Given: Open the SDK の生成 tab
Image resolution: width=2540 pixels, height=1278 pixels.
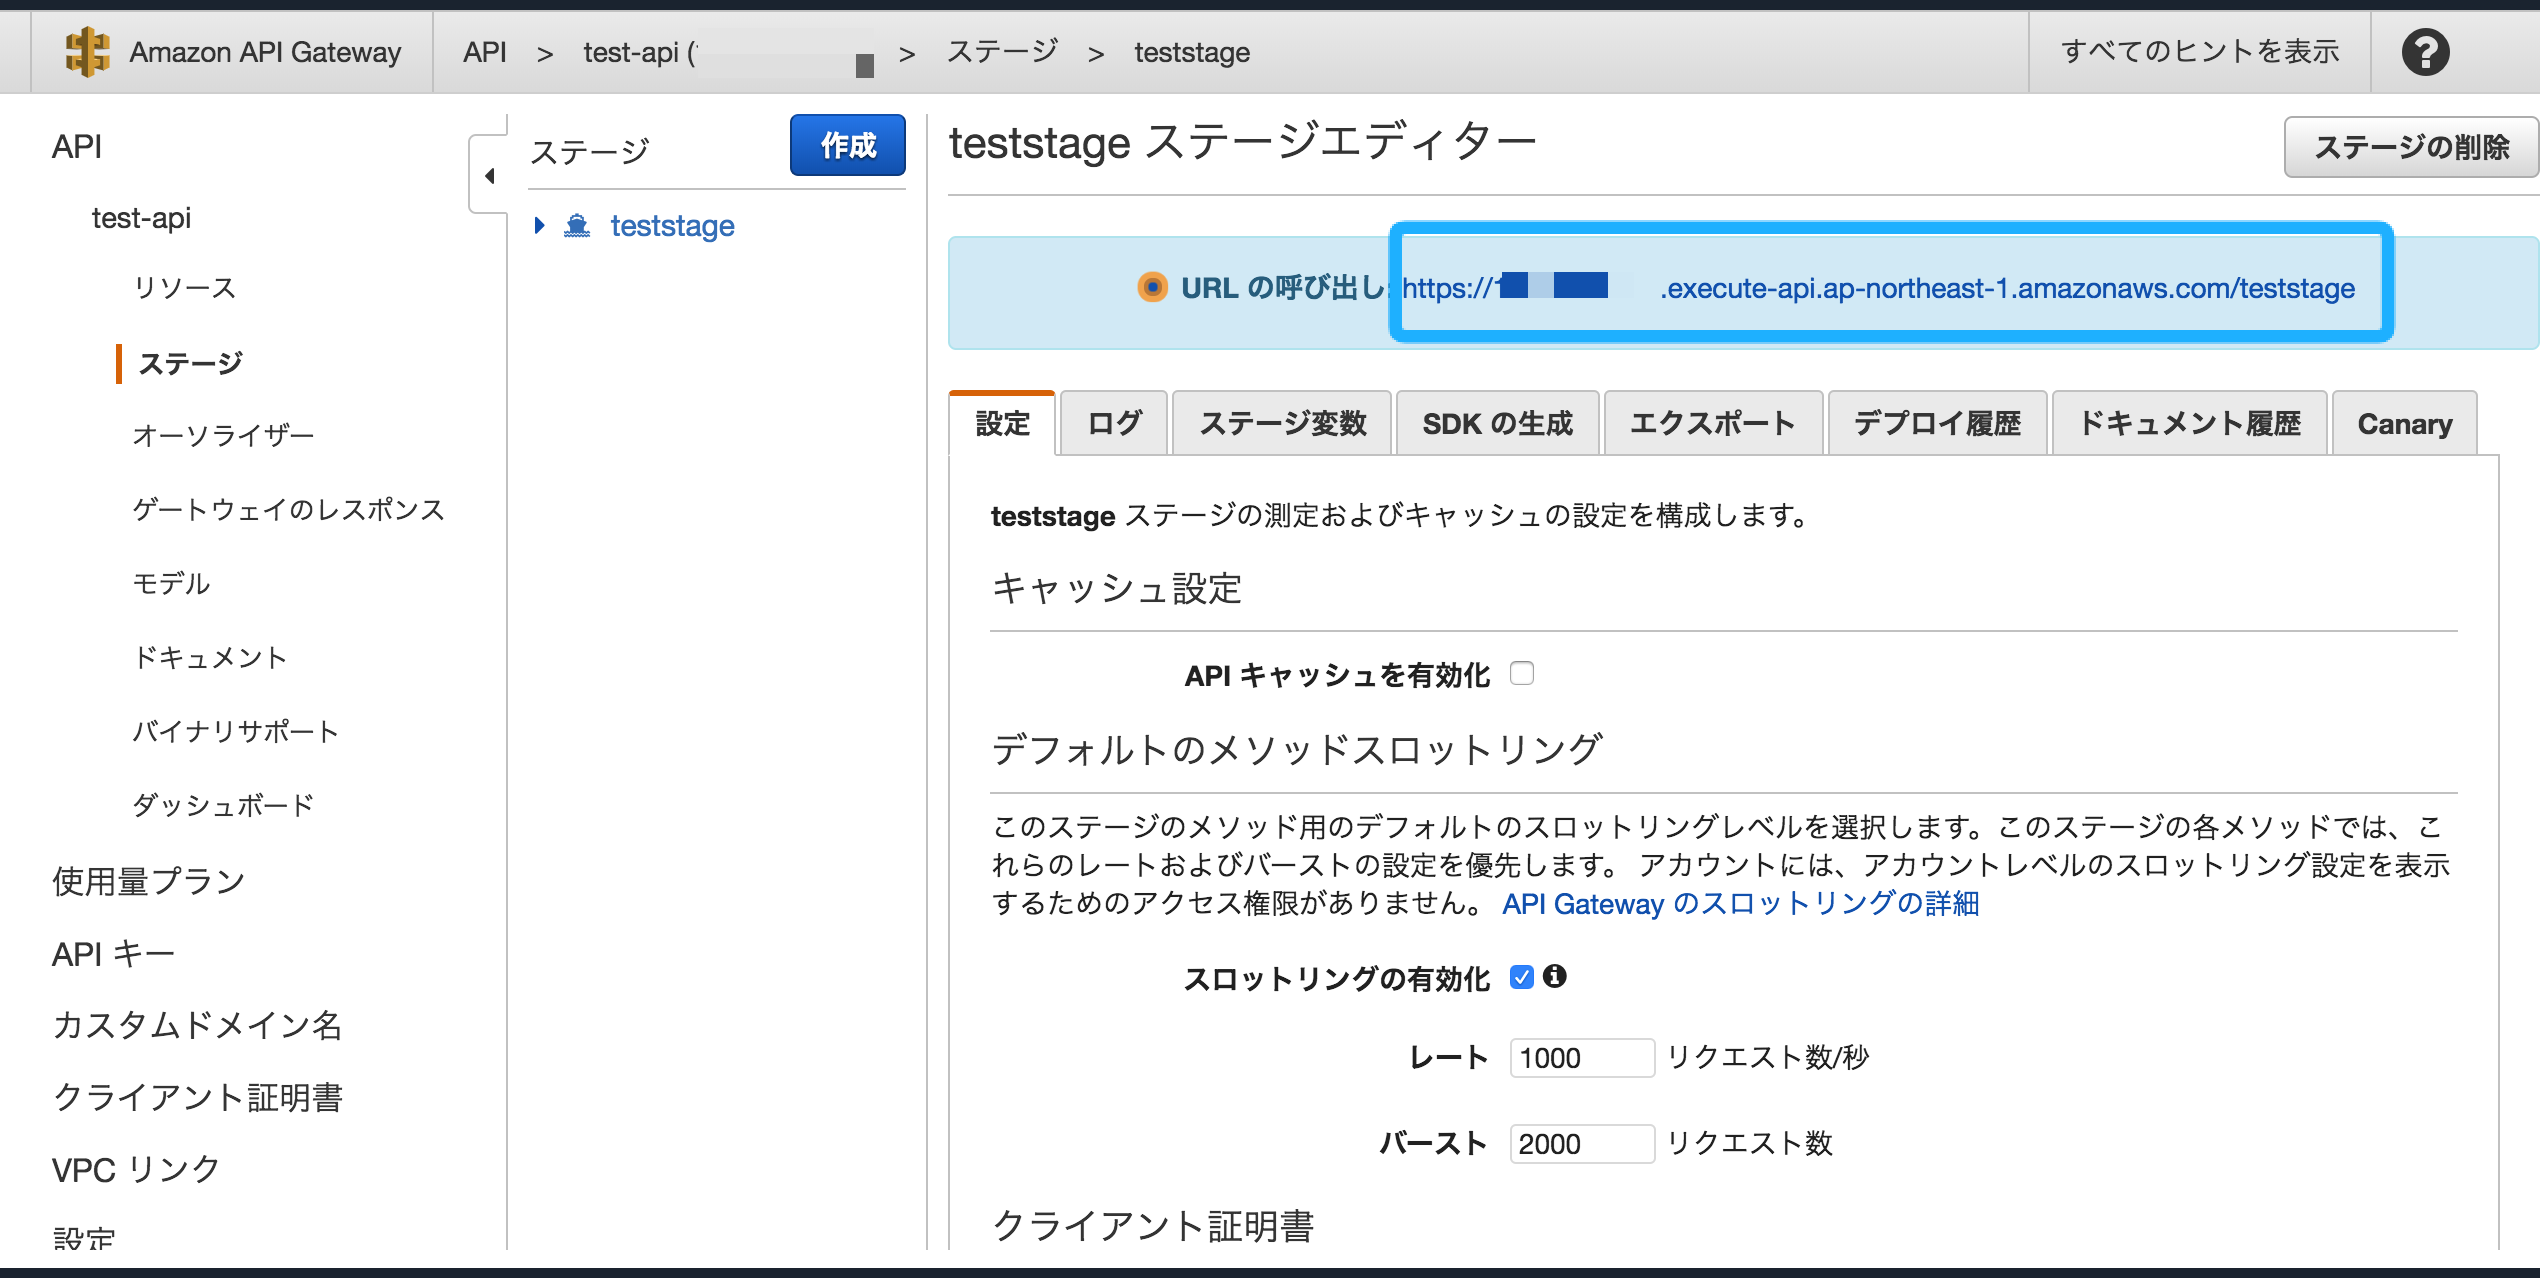Looking at the screenshot, I should pyautogui.click(x=1497, y=424).
